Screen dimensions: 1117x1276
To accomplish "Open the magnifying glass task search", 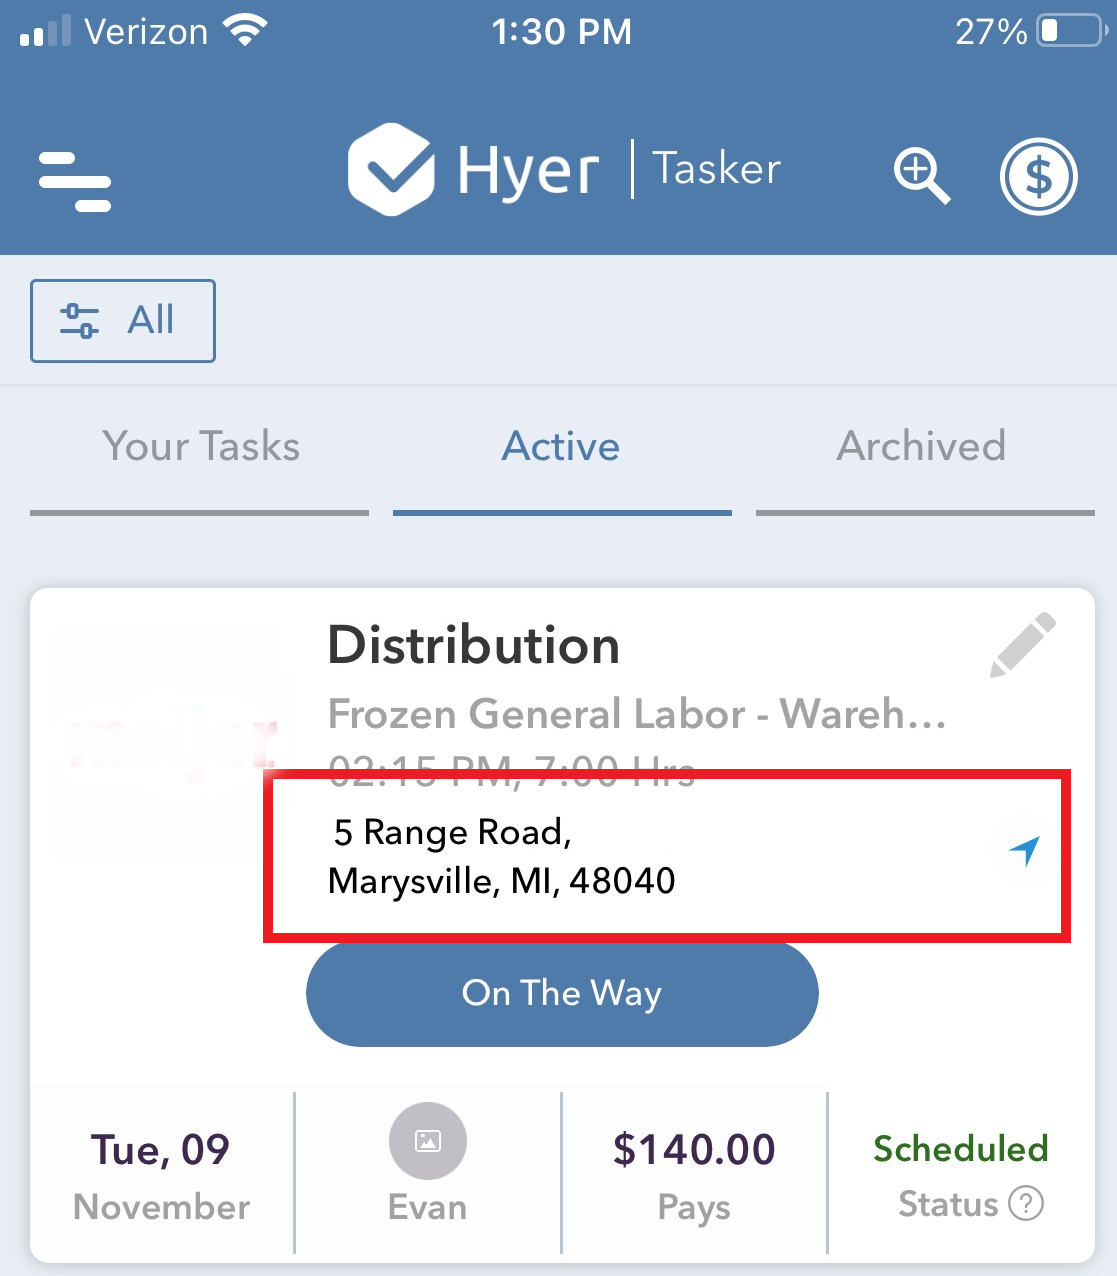I will tap(922, 176).
